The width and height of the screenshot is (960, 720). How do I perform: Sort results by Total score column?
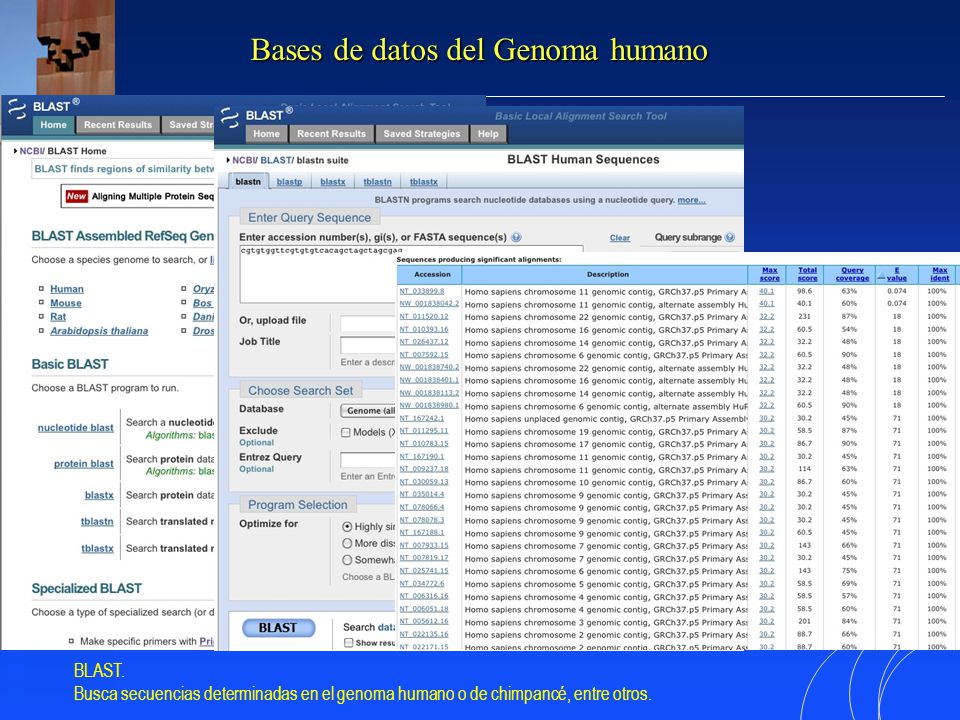pos(808,274)
